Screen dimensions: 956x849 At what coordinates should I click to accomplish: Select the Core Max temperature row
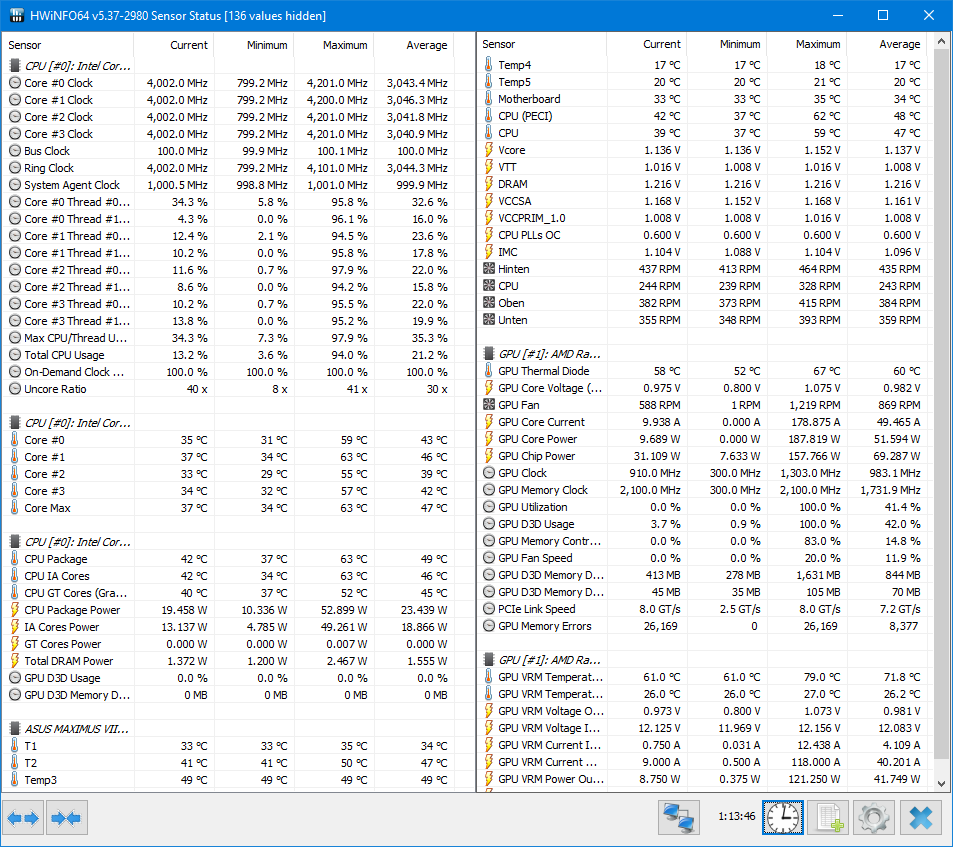click(229, 509)
